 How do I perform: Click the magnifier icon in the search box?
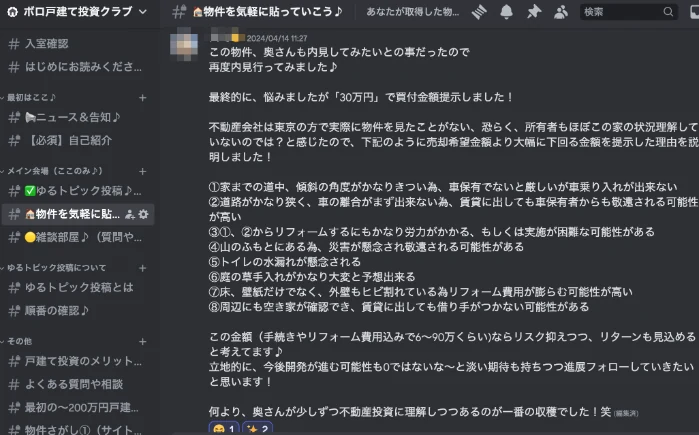click(668, 12)
